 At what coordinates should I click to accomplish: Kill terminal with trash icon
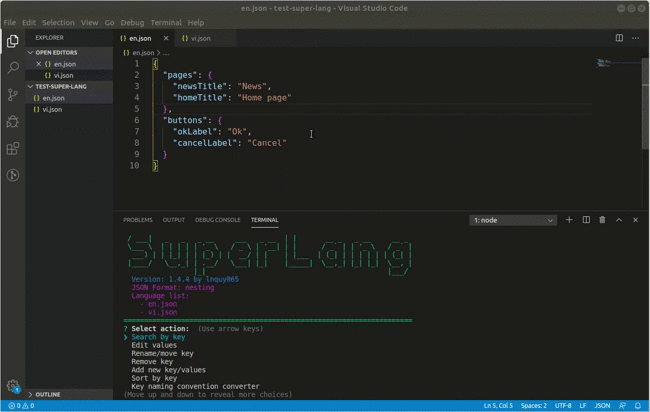(x=602, y=220)
